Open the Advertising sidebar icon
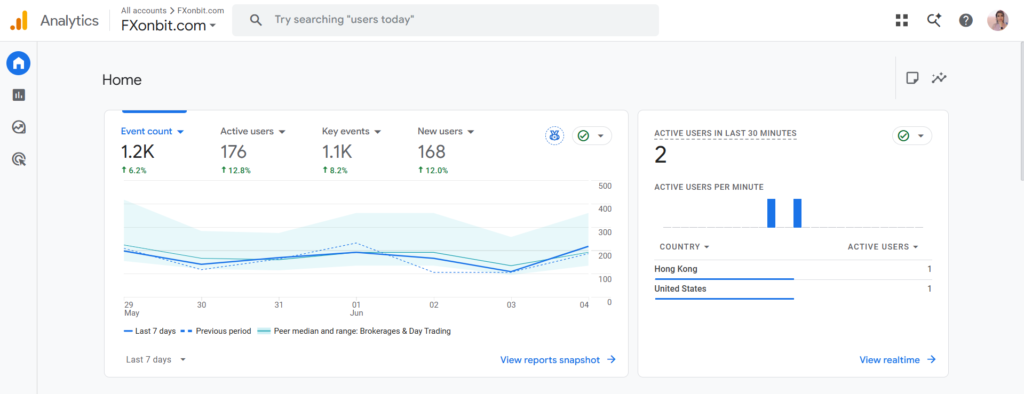1024x394 pixels. click(x=18, y=159)
